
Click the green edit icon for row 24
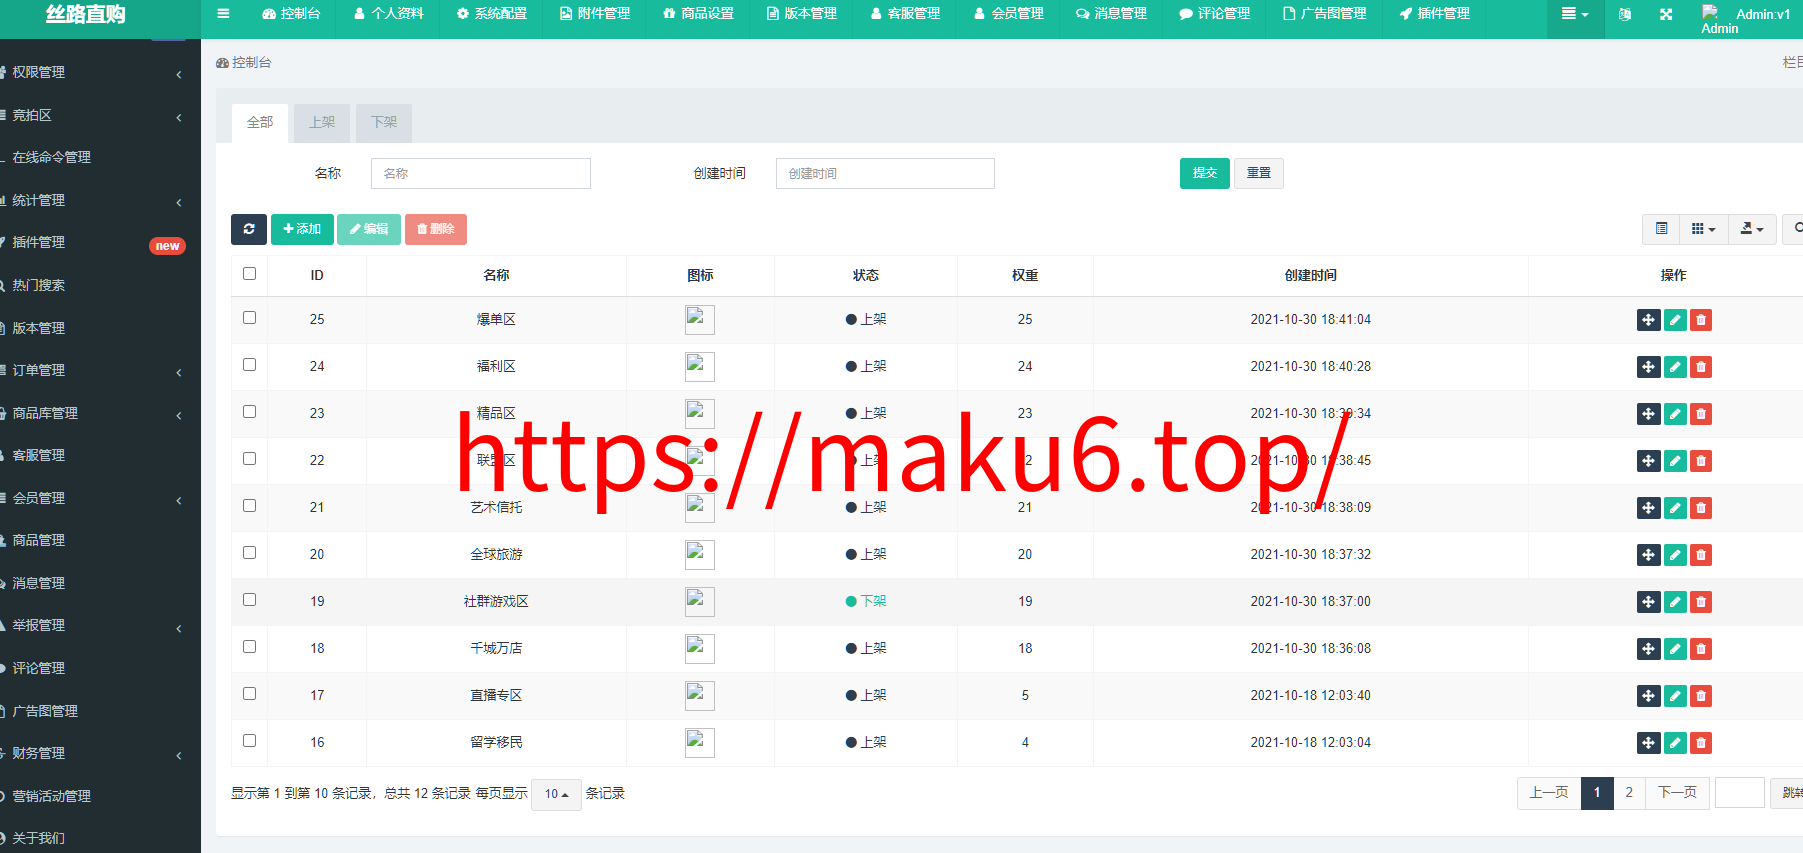[x=1675, y=367]
